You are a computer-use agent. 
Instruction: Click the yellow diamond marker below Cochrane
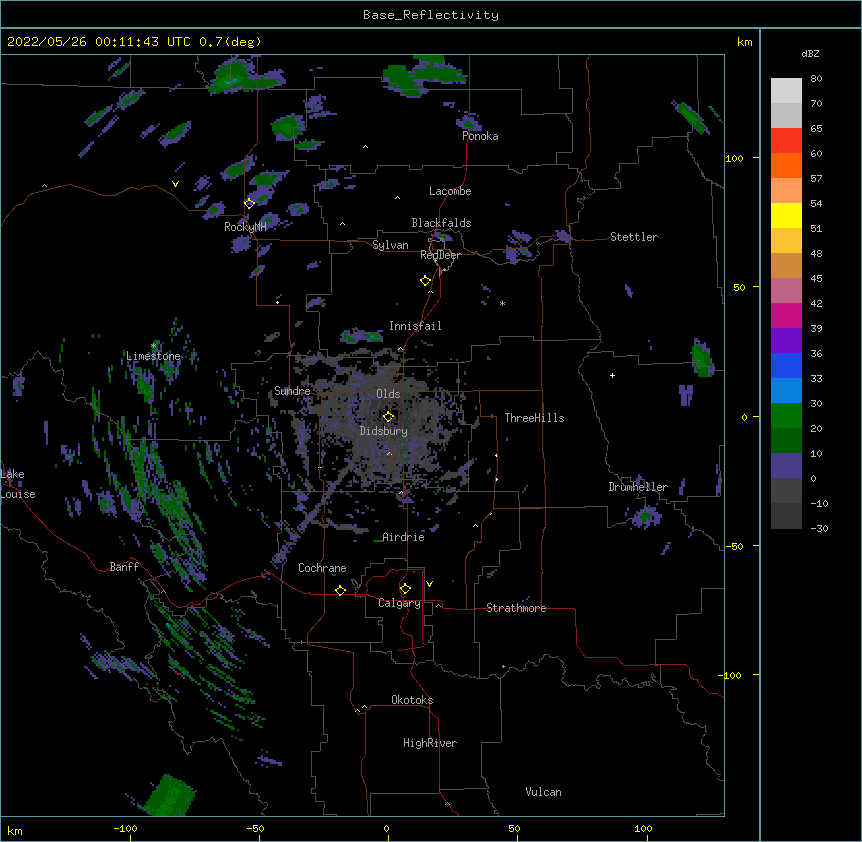(340, 590)
